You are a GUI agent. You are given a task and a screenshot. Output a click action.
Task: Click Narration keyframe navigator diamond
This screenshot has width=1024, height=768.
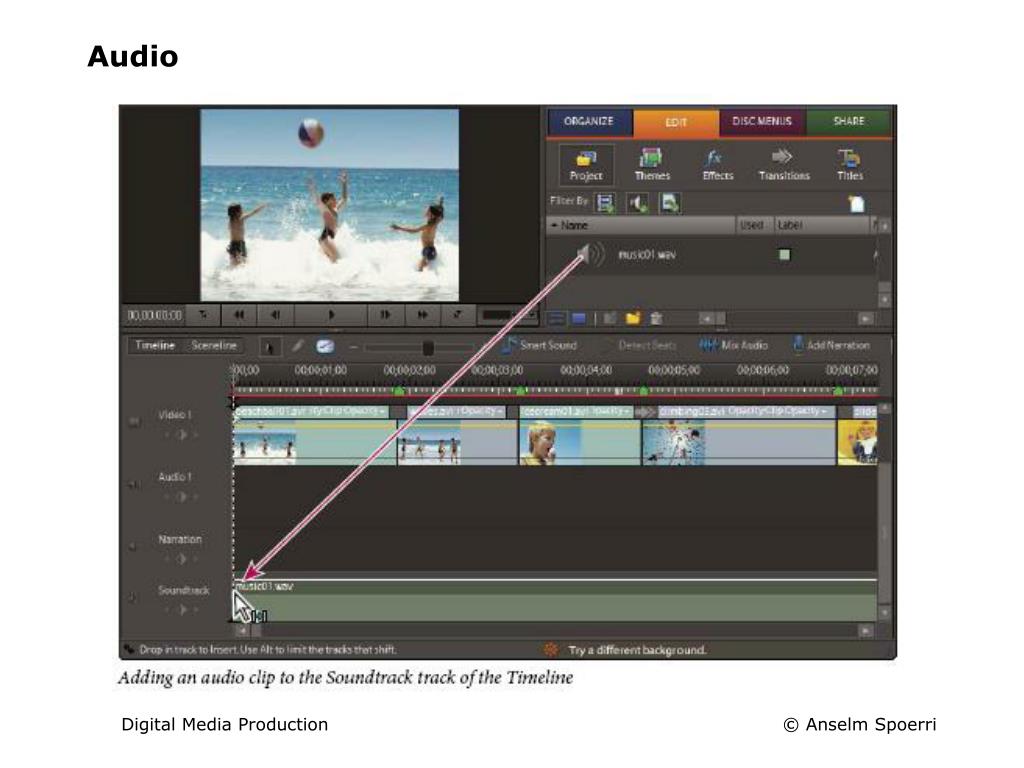[x=182, y=559]
